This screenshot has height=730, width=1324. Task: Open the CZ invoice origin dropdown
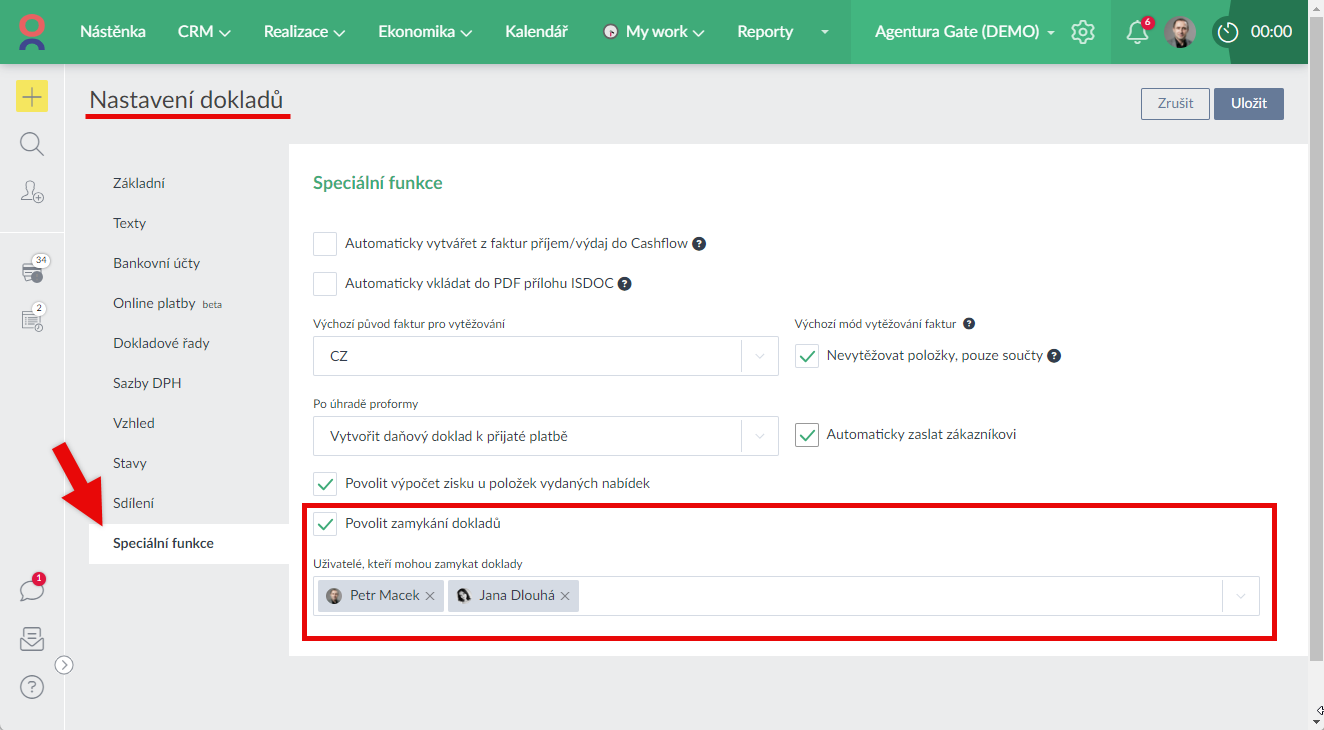coord(545,356)
